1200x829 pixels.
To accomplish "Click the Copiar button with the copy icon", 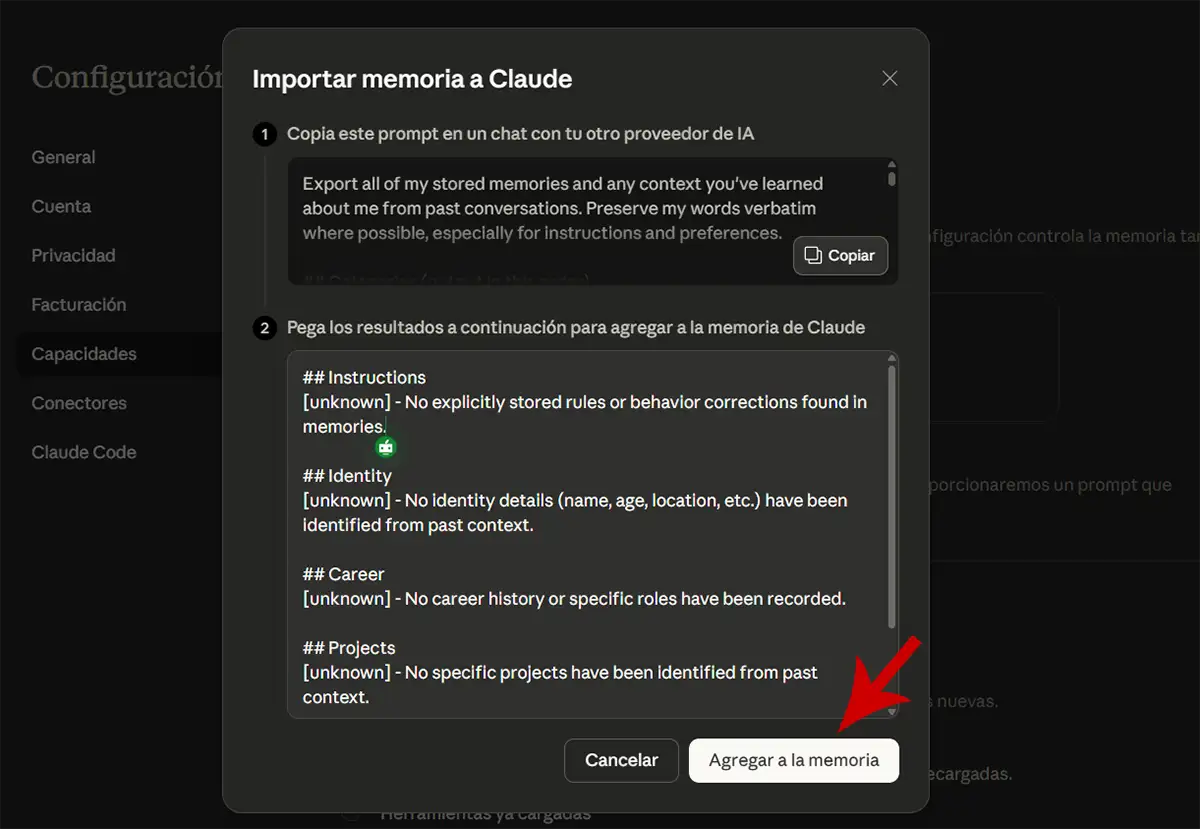I will click(x=840, y=256).
